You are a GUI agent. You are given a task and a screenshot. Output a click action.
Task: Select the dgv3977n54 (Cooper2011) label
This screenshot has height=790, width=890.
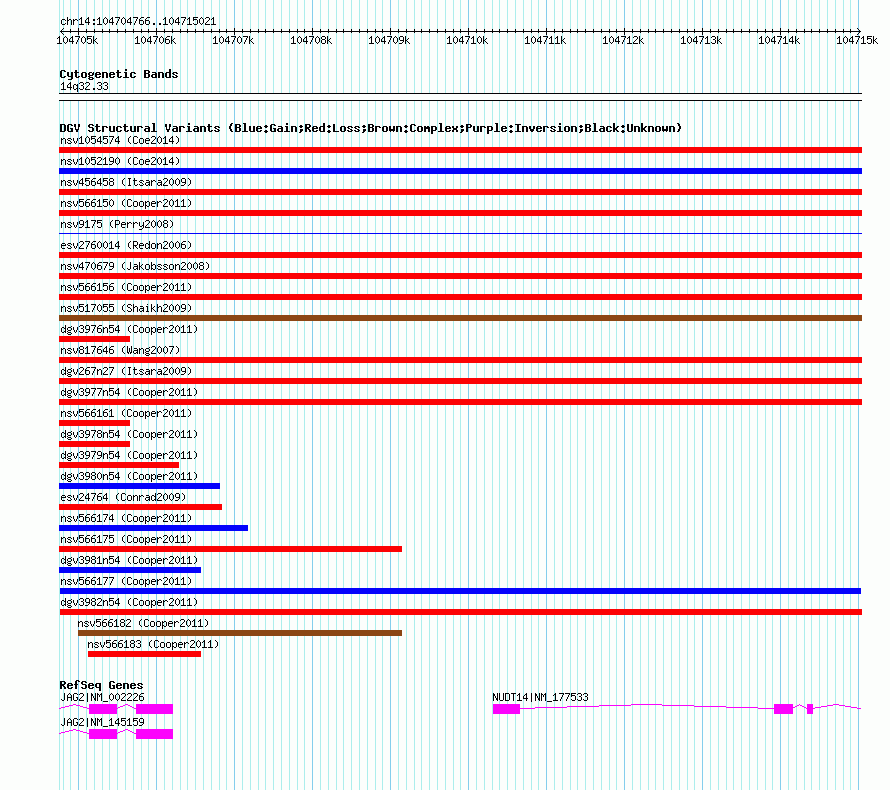coord(129,392)
